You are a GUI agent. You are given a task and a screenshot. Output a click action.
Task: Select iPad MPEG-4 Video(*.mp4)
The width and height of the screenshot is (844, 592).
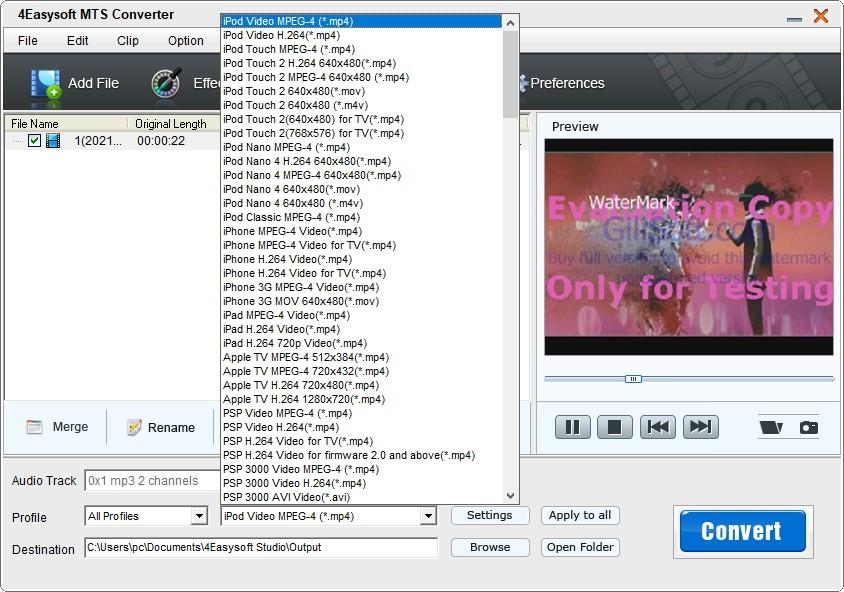(x=362, y=315)
